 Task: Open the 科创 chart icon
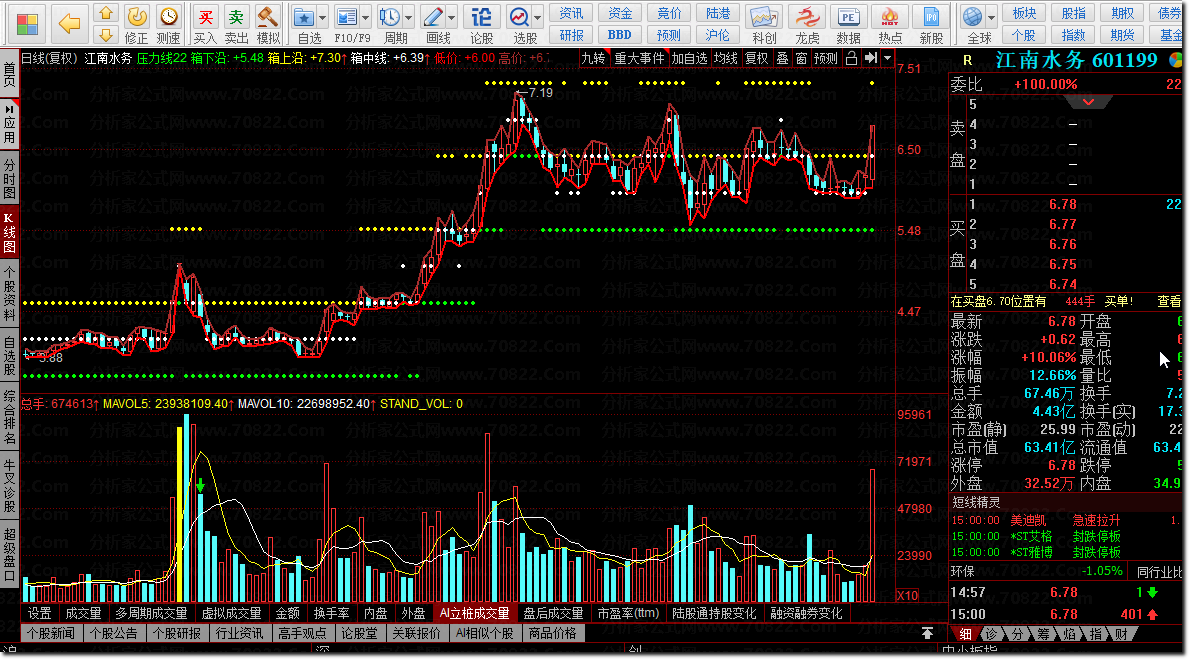tap(763, 17)
